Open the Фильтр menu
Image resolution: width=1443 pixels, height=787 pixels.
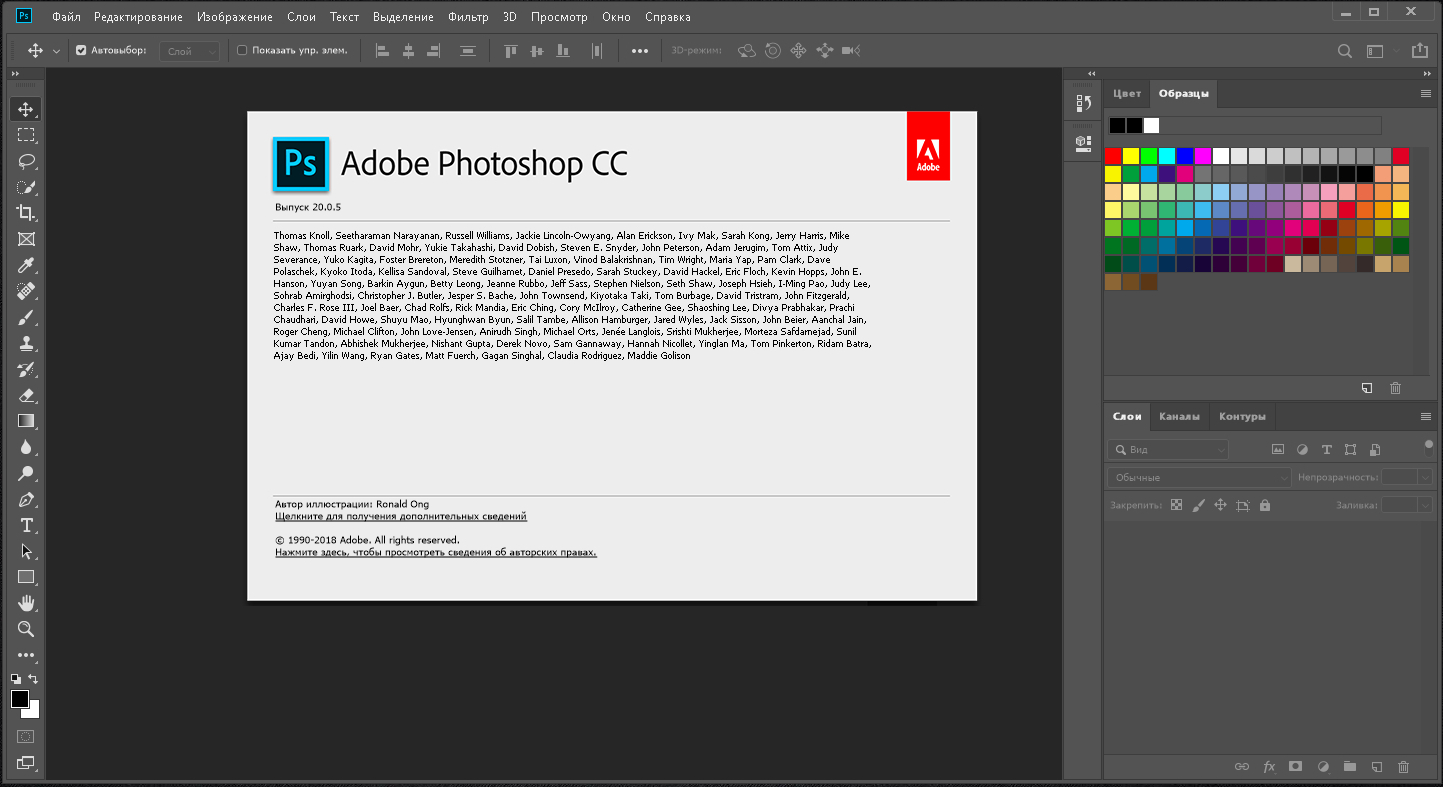[468, 17]
